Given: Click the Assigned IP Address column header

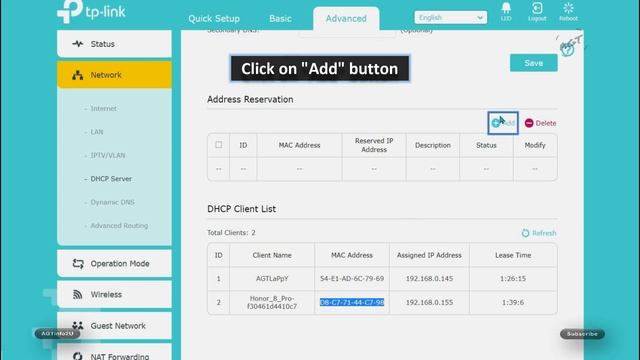Looking at the screenshot, I should (x=429, y=255).
